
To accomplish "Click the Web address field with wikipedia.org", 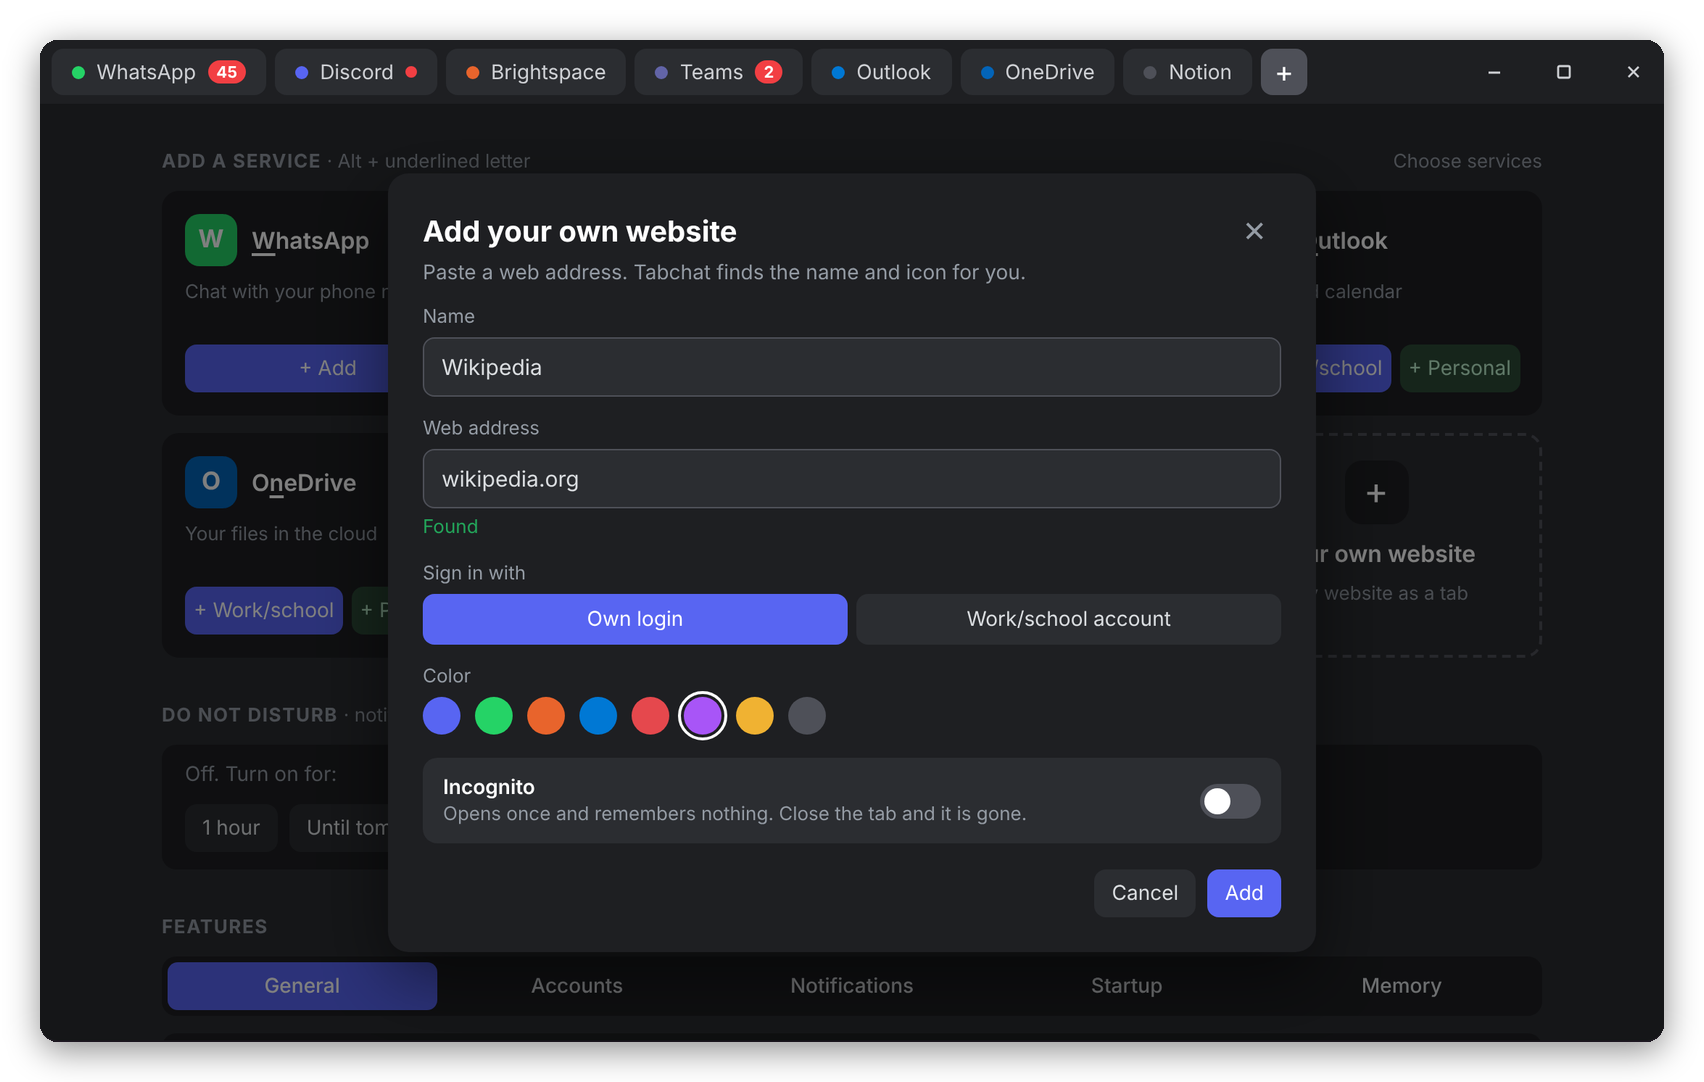I will [852, 479].
